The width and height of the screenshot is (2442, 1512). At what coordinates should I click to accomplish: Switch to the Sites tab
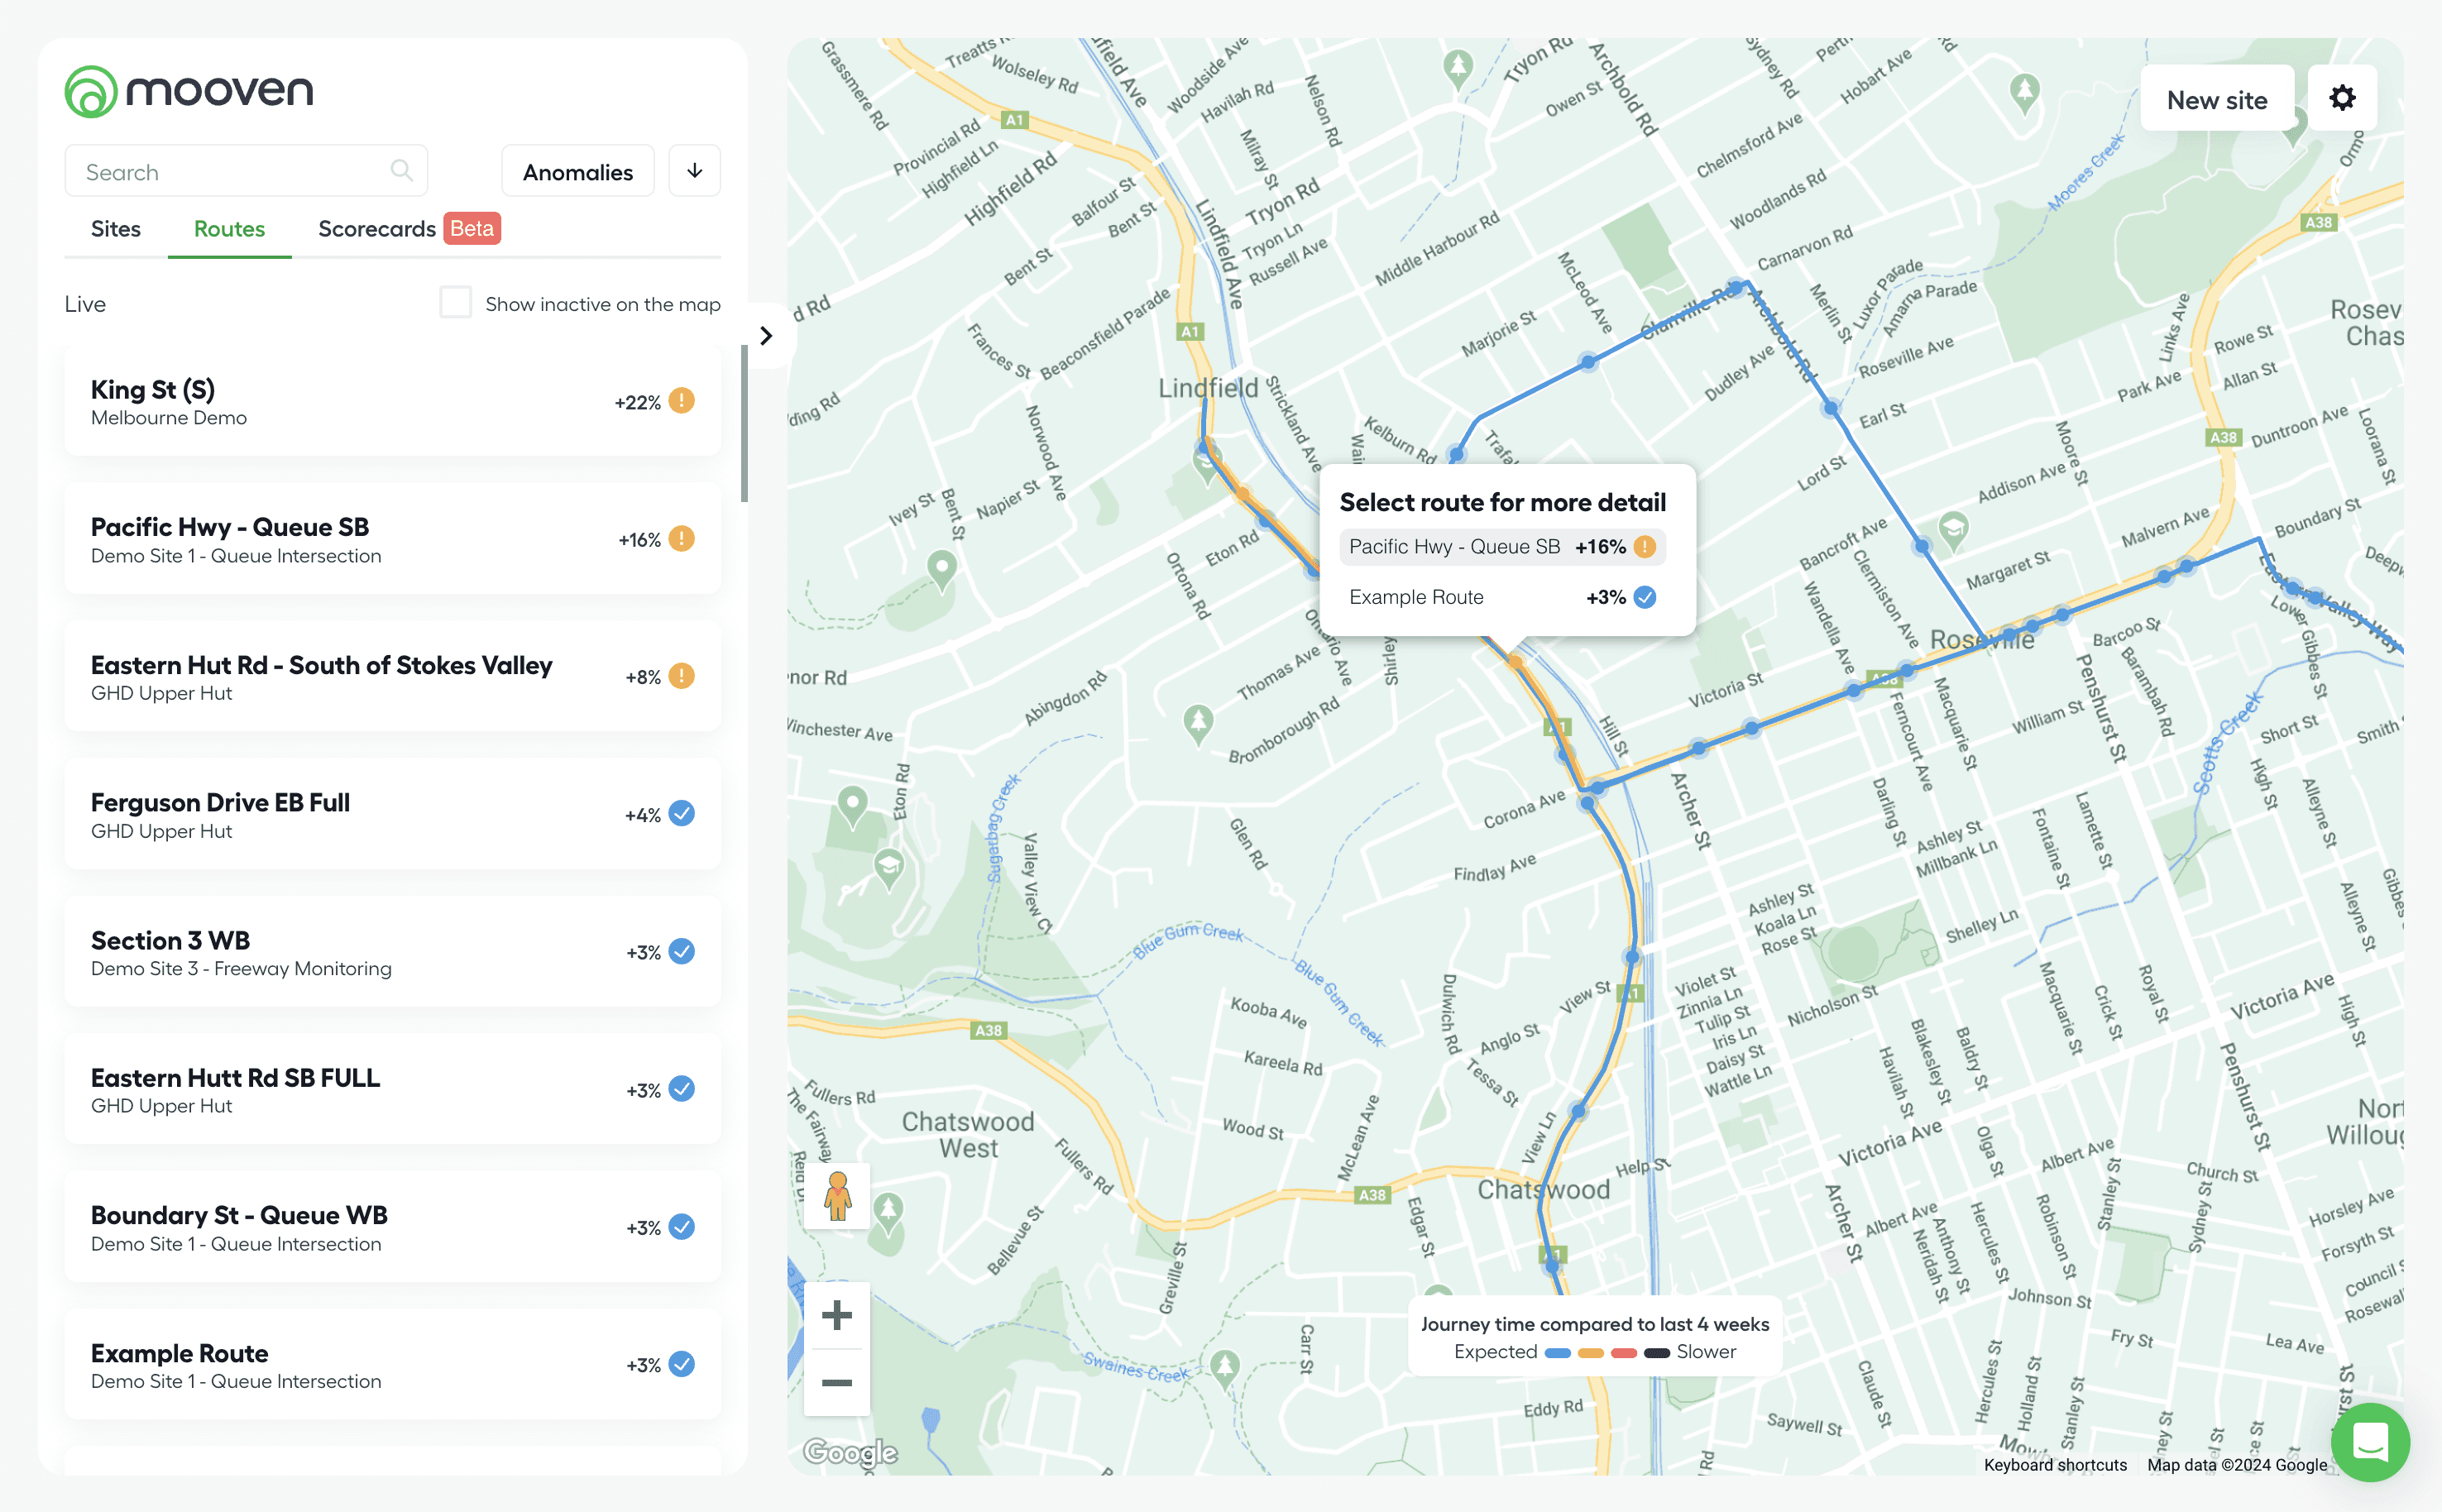116,229
